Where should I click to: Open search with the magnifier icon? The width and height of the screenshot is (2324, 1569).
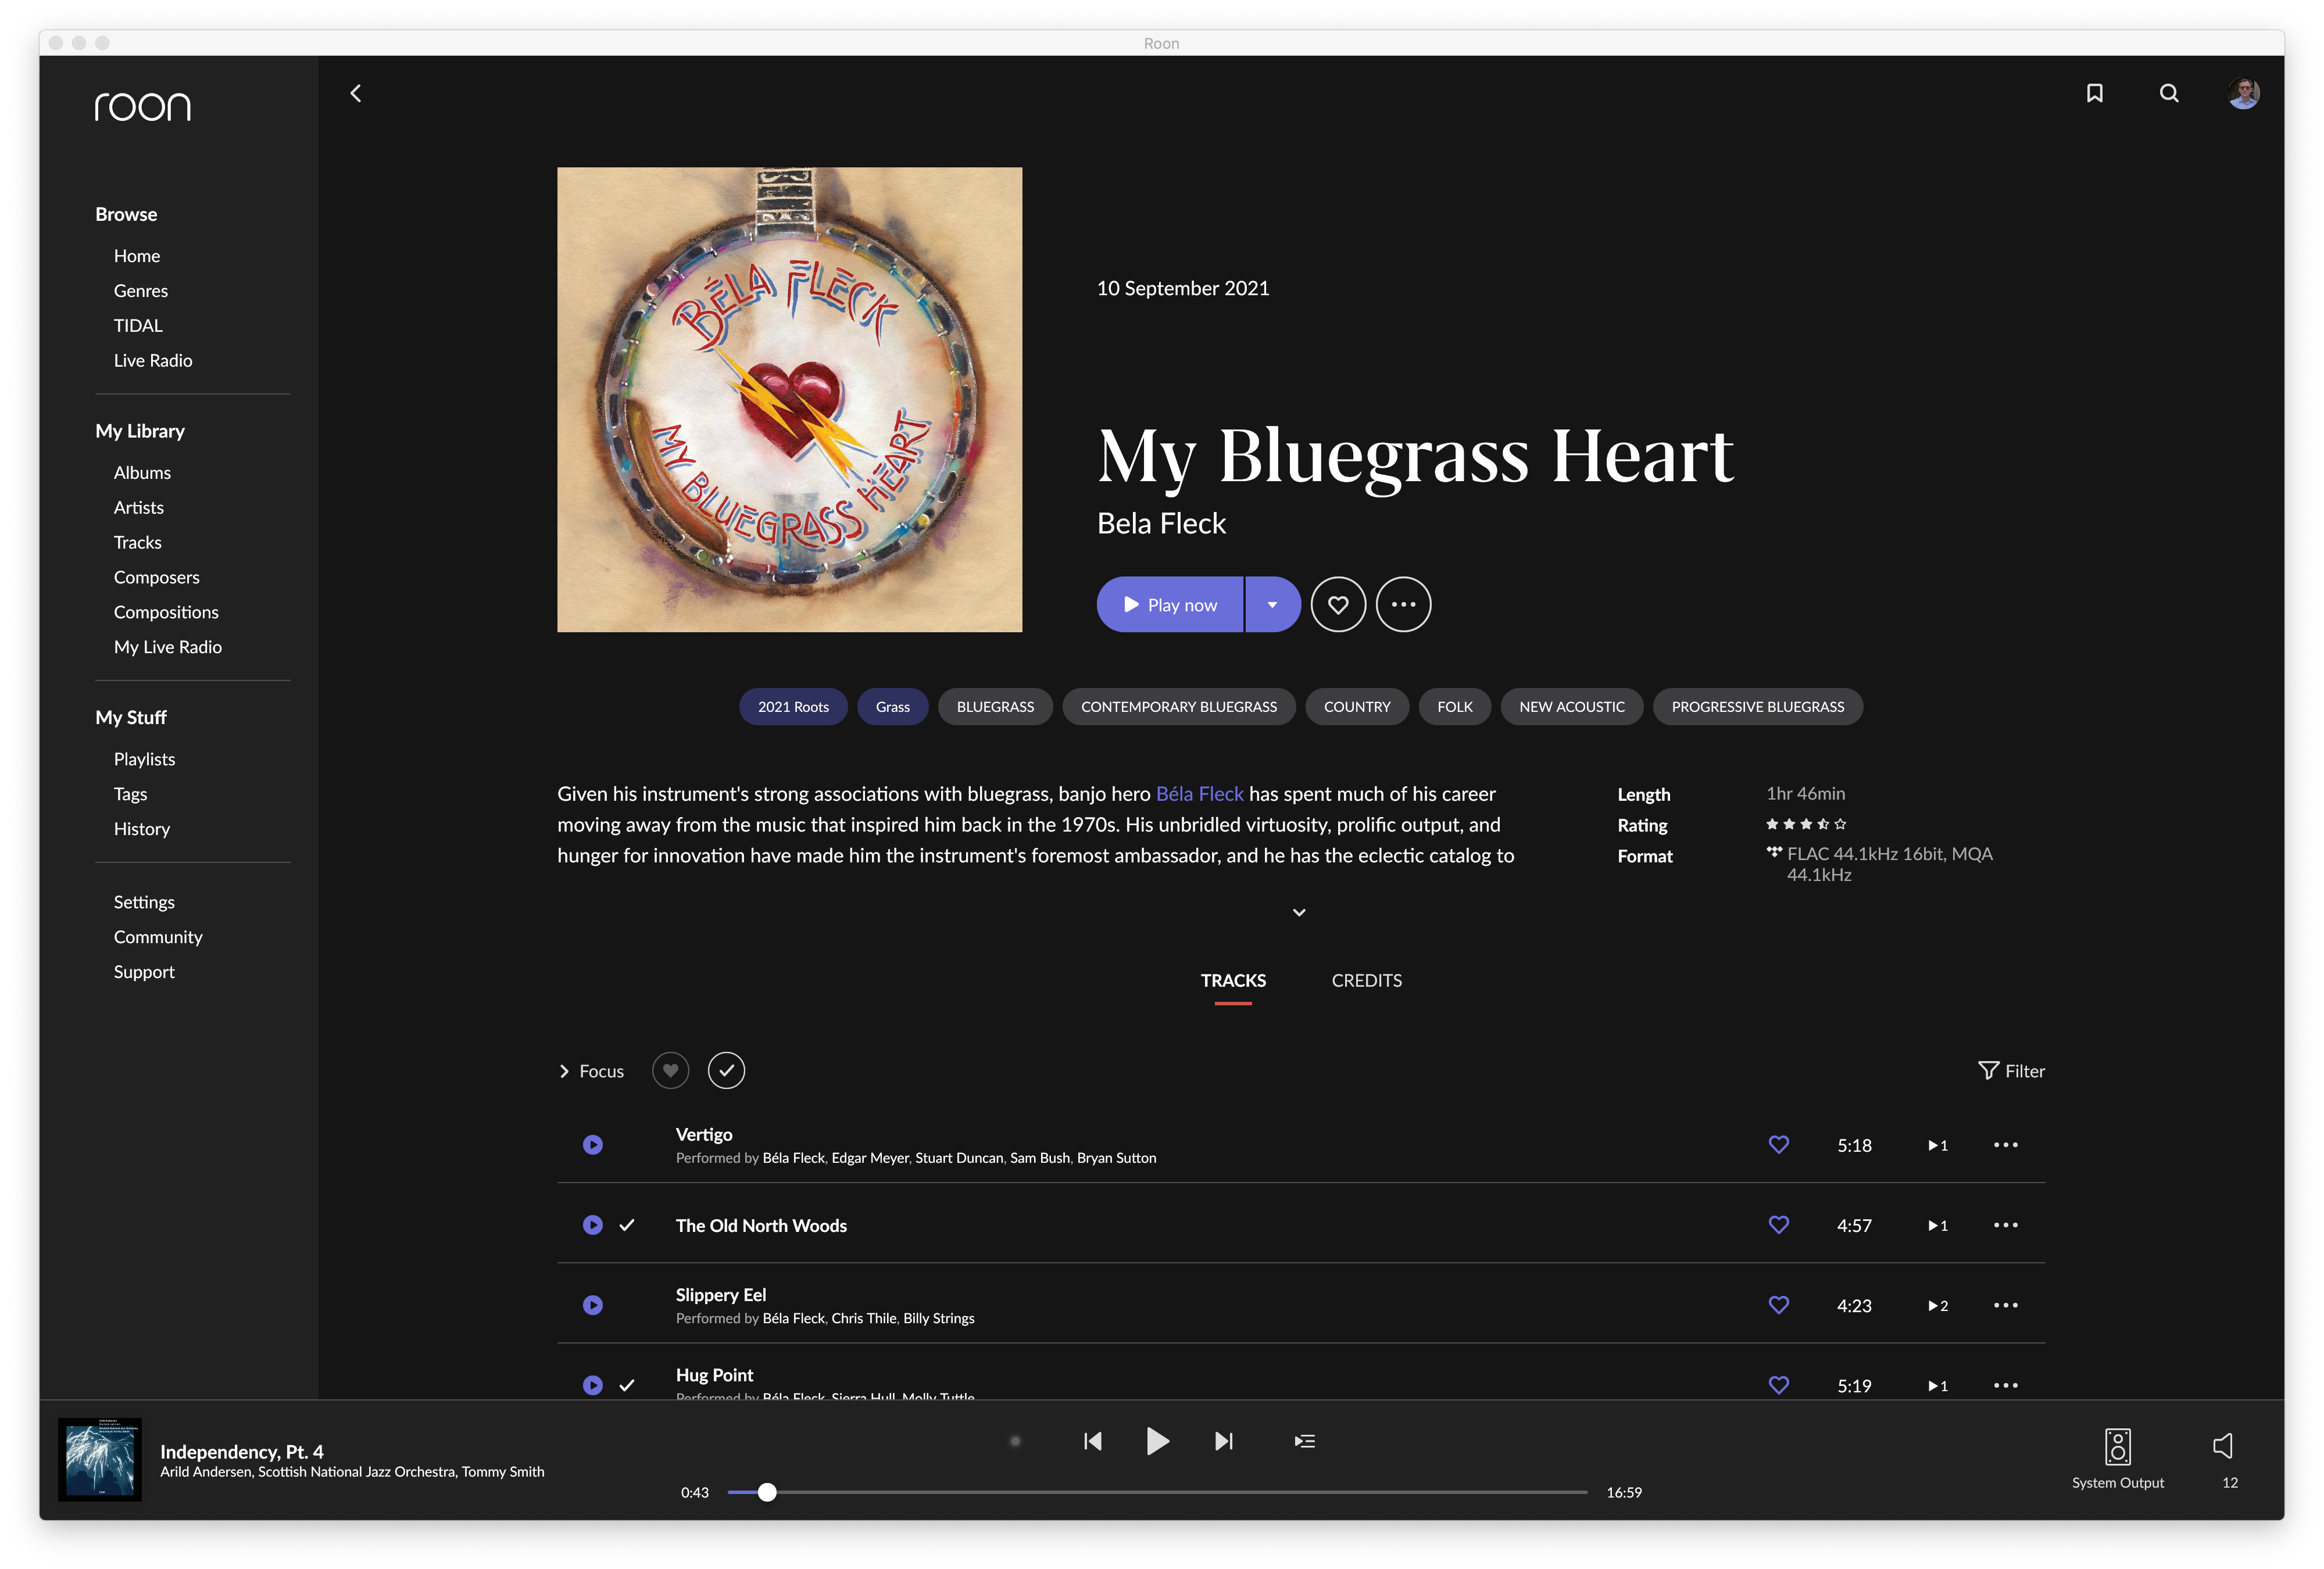point(2168,93)
